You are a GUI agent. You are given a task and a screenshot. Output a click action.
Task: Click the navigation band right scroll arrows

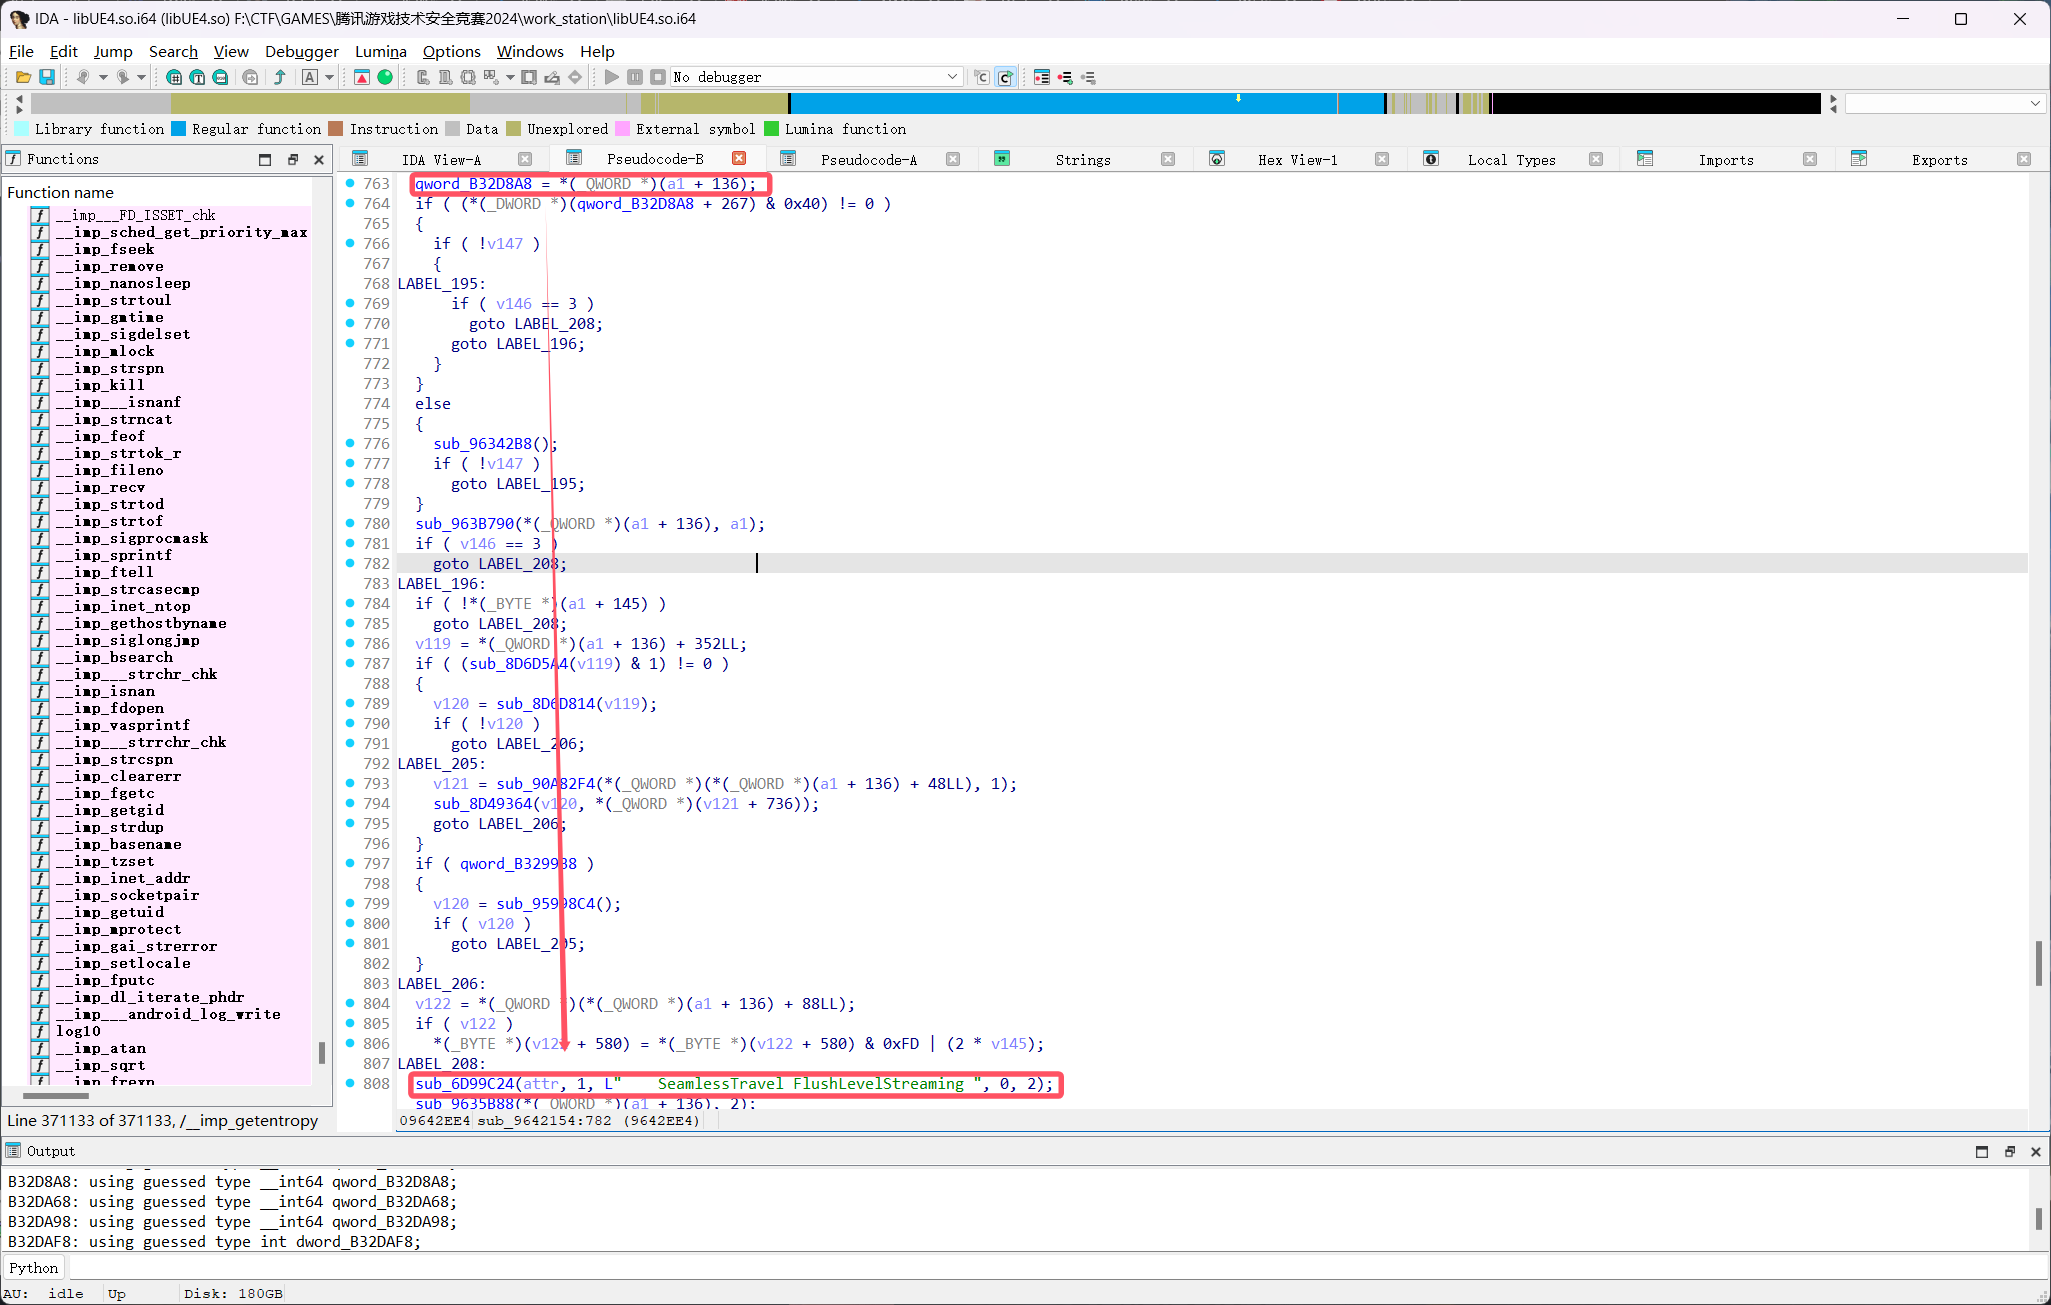coord(1833,103)
